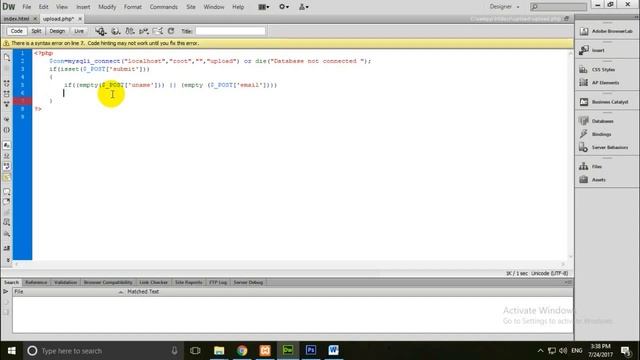The image size is (640, 360).
Task: Open the Browser Compatibility results tab
Action: tap(108, 282)
